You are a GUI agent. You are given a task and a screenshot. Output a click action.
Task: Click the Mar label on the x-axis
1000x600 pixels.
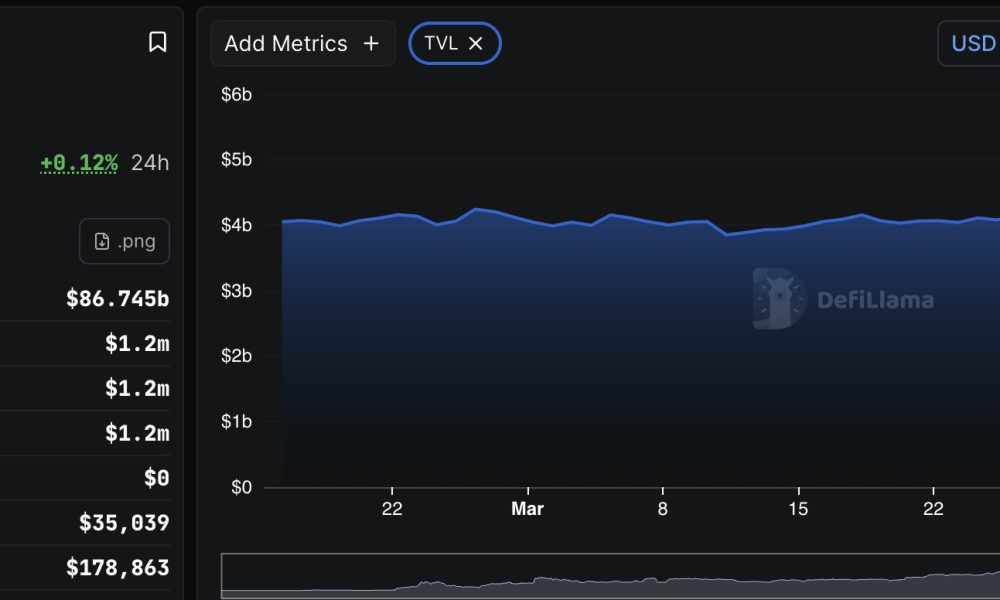[527, 508]
